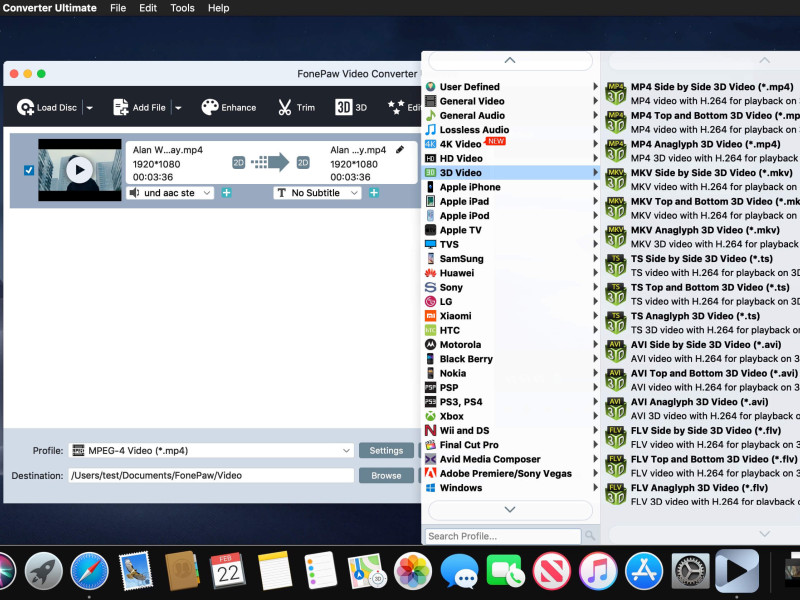Click the AVI Anaglyph 3D format icon
The image size is (800, 600).
tap(616, 409)
